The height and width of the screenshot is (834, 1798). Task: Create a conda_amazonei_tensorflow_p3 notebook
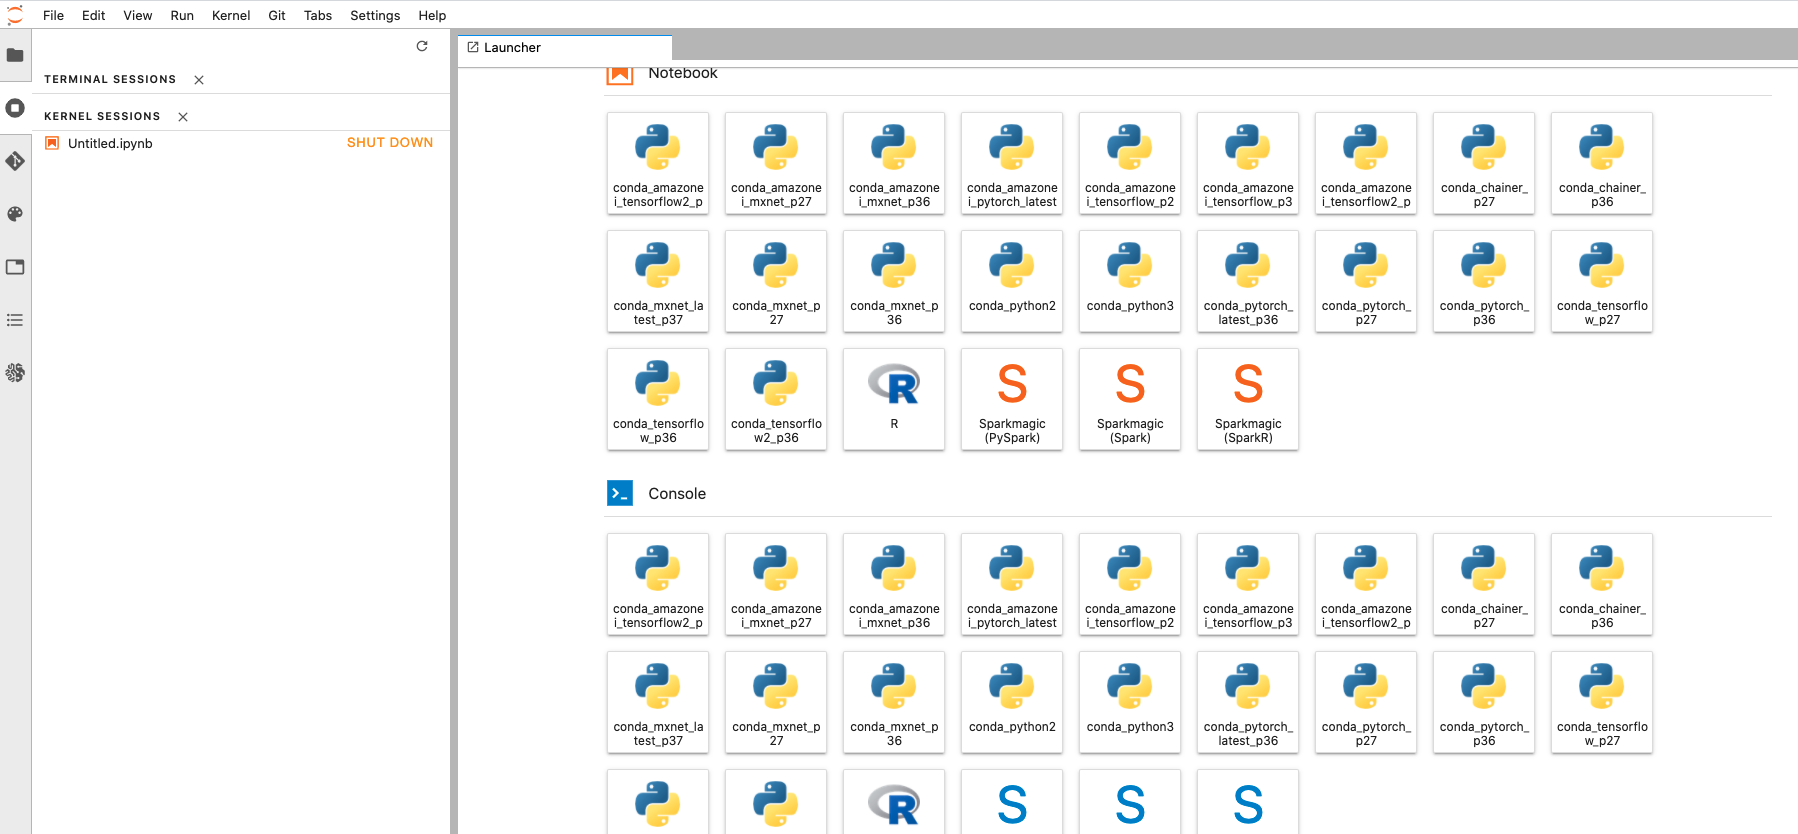pyautogui.click(x=1248, y=163)
